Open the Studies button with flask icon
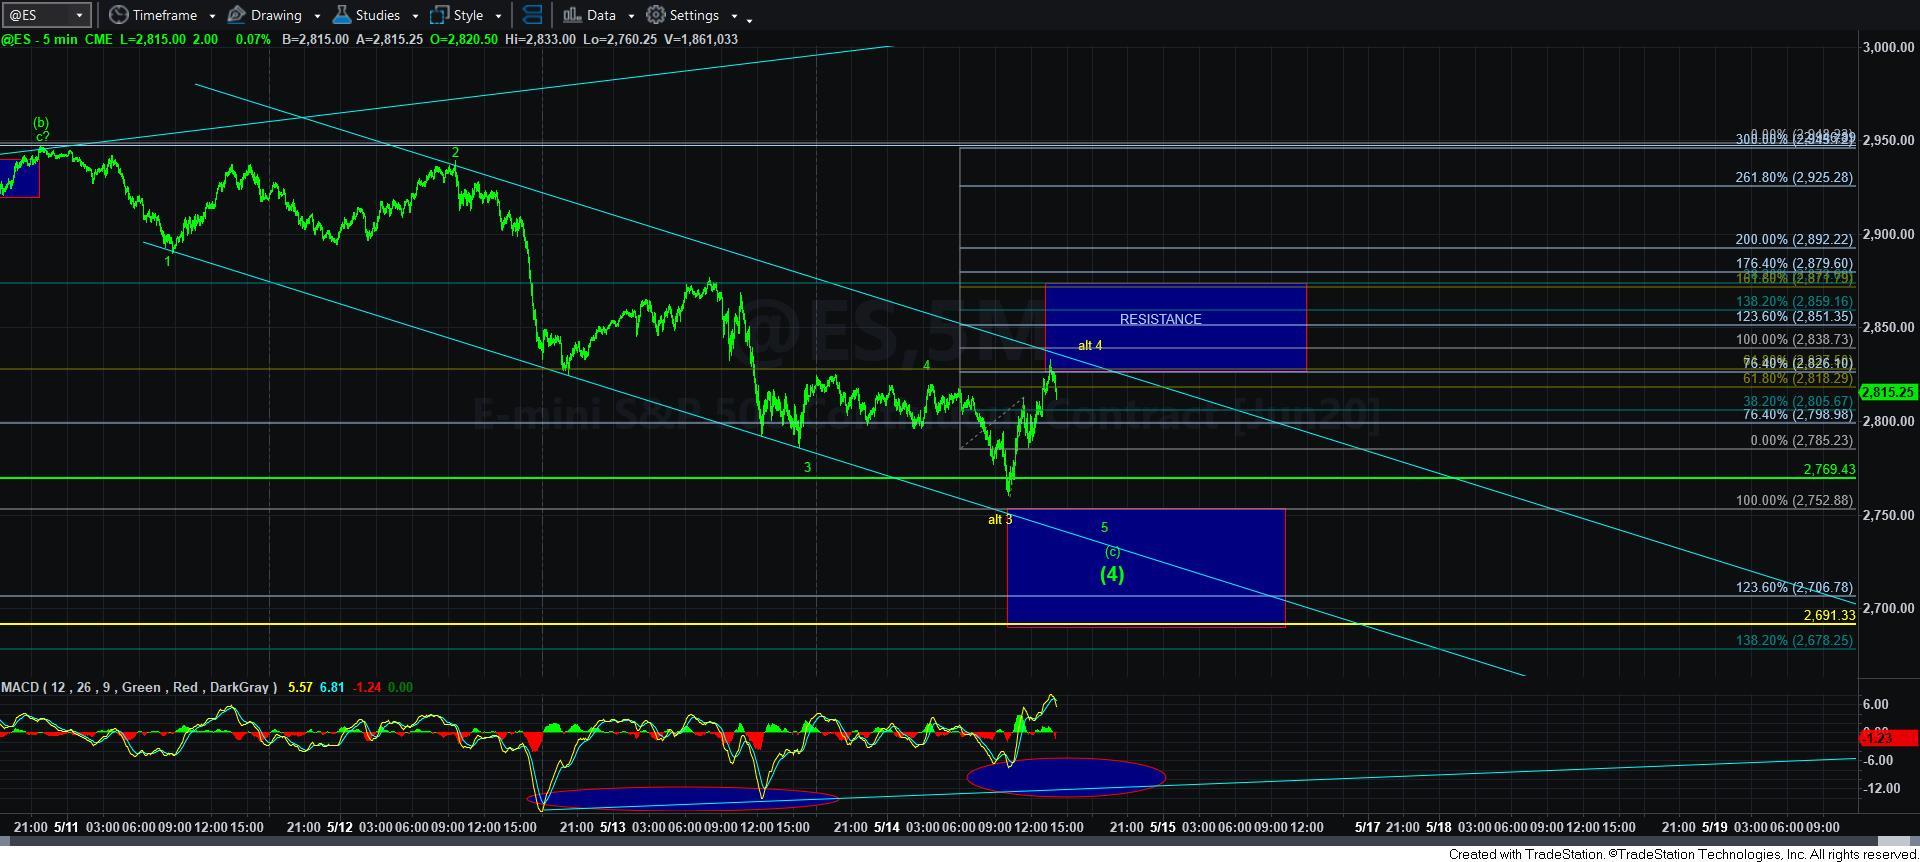Image resolution: width=1920 pixels, height=862 pixels. tap(366, 15)
